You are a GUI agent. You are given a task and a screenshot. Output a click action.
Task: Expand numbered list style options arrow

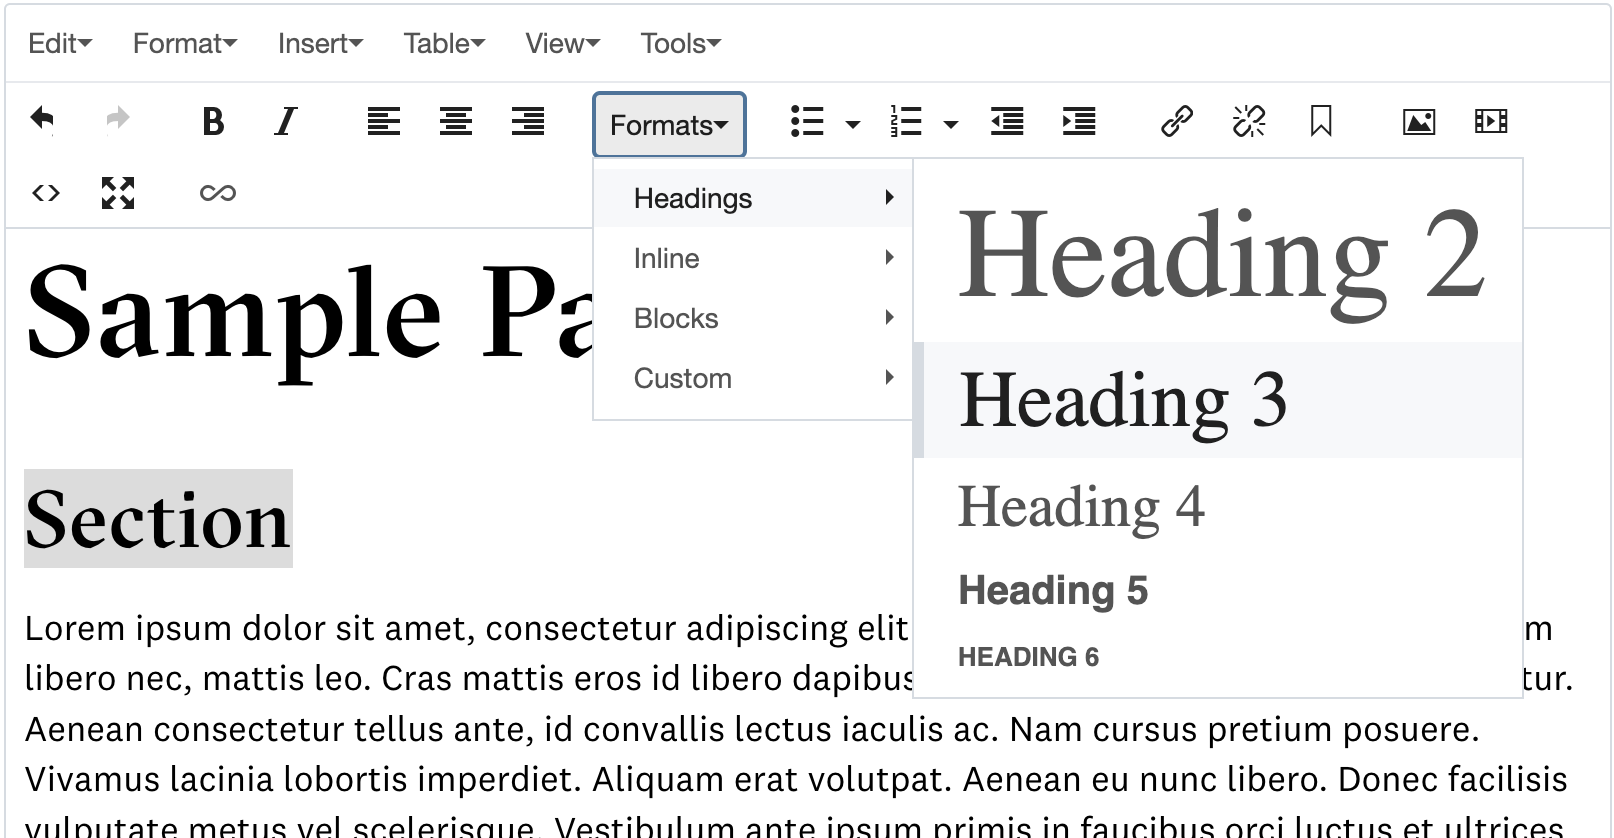(951, 125)
